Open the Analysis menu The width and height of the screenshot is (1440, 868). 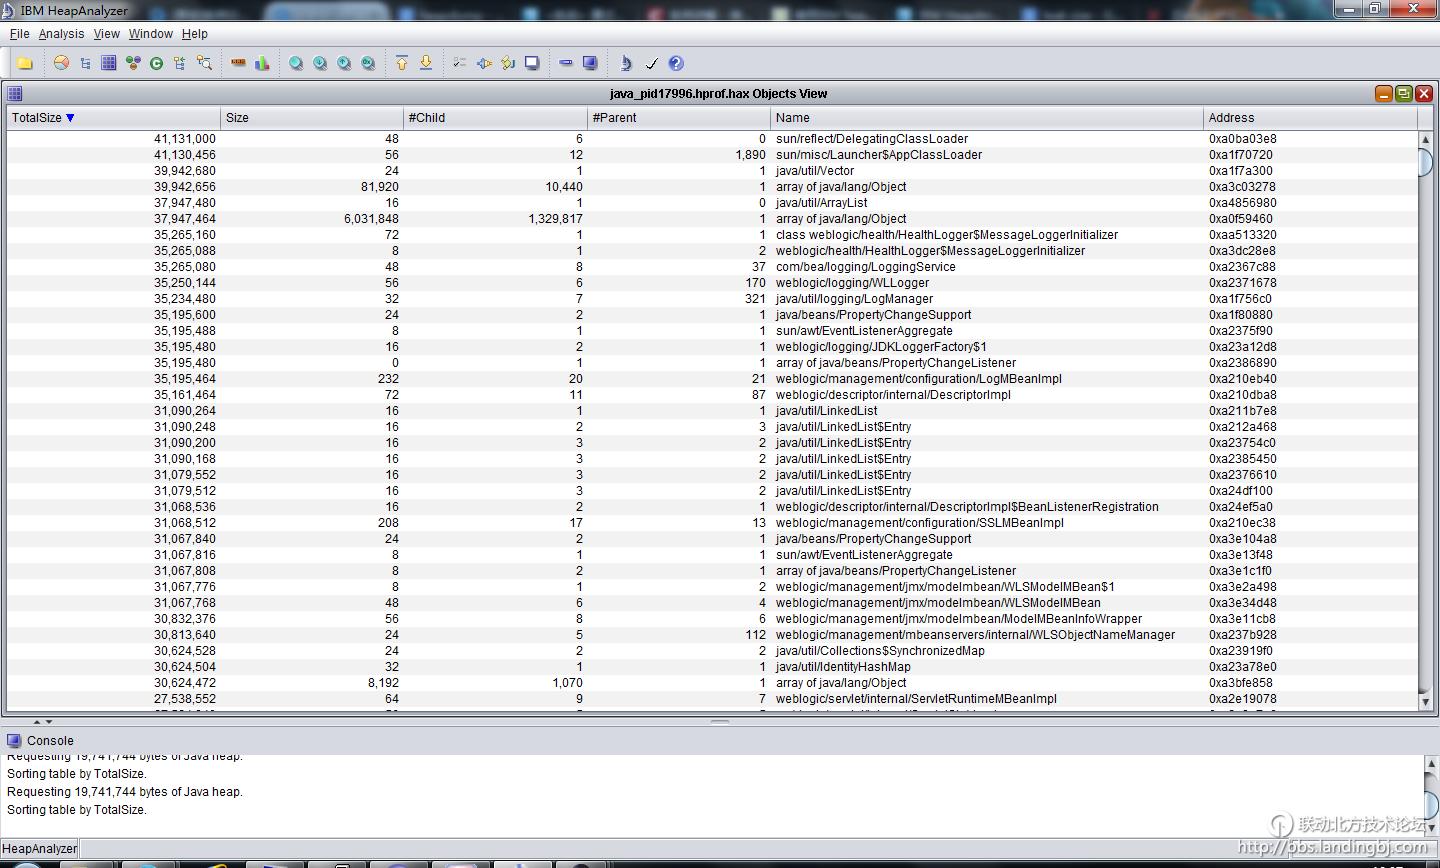[61, 34]
